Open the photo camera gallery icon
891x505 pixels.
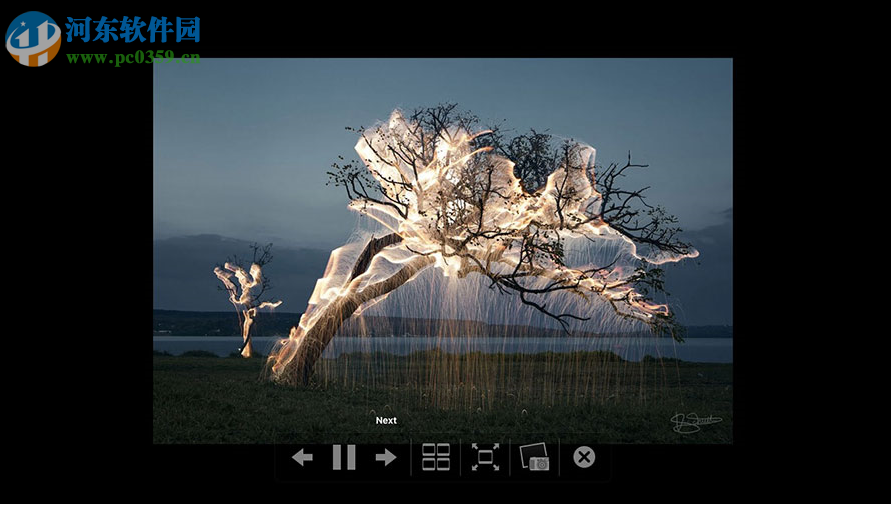(535, 457)
